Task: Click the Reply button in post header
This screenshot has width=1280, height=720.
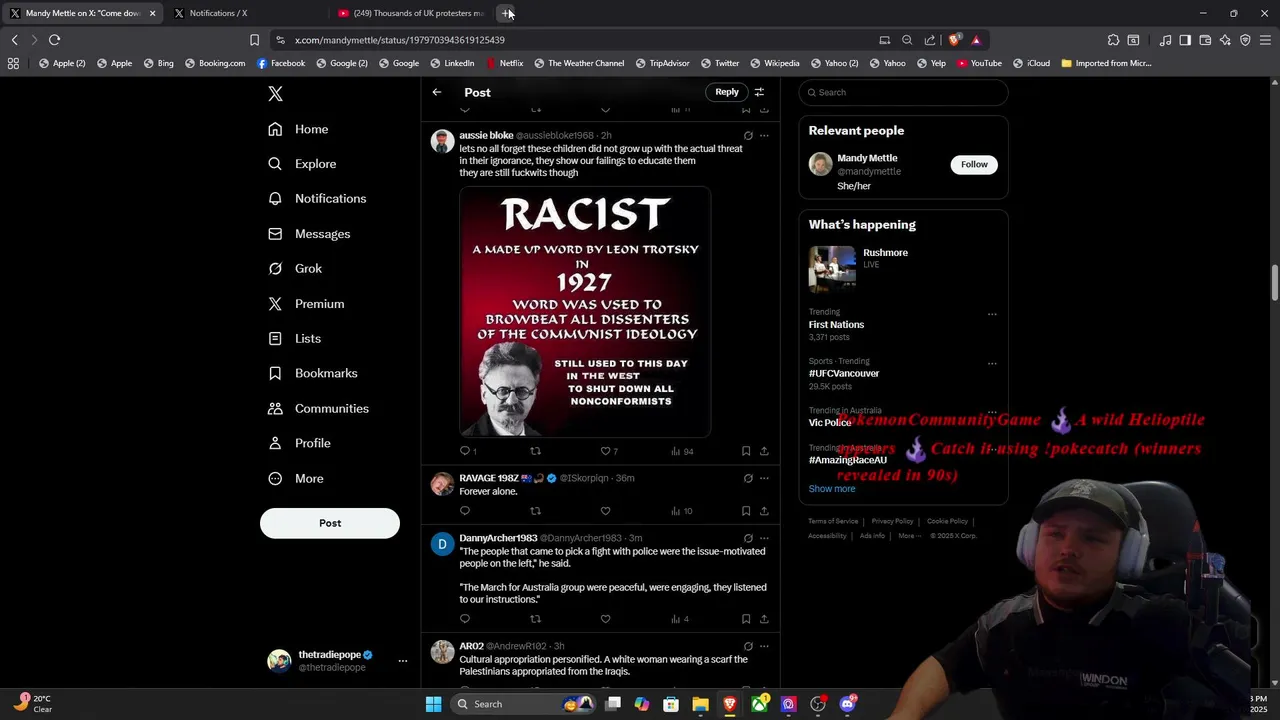Action: click(727, 92)
